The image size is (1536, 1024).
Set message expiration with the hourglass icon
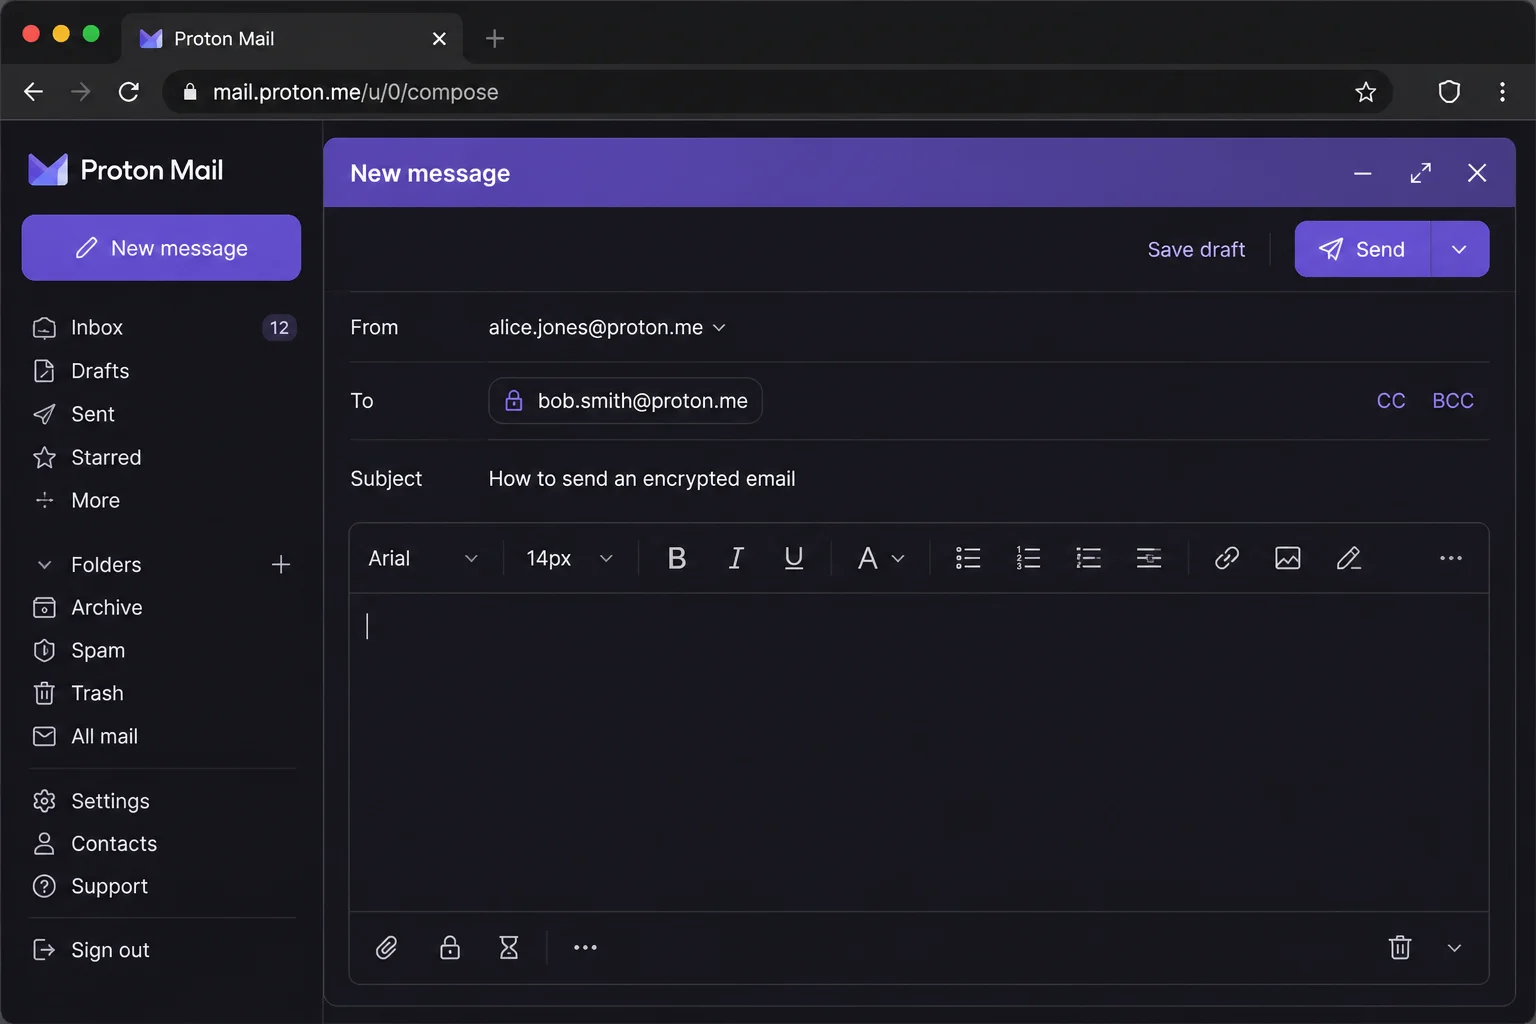509,947
